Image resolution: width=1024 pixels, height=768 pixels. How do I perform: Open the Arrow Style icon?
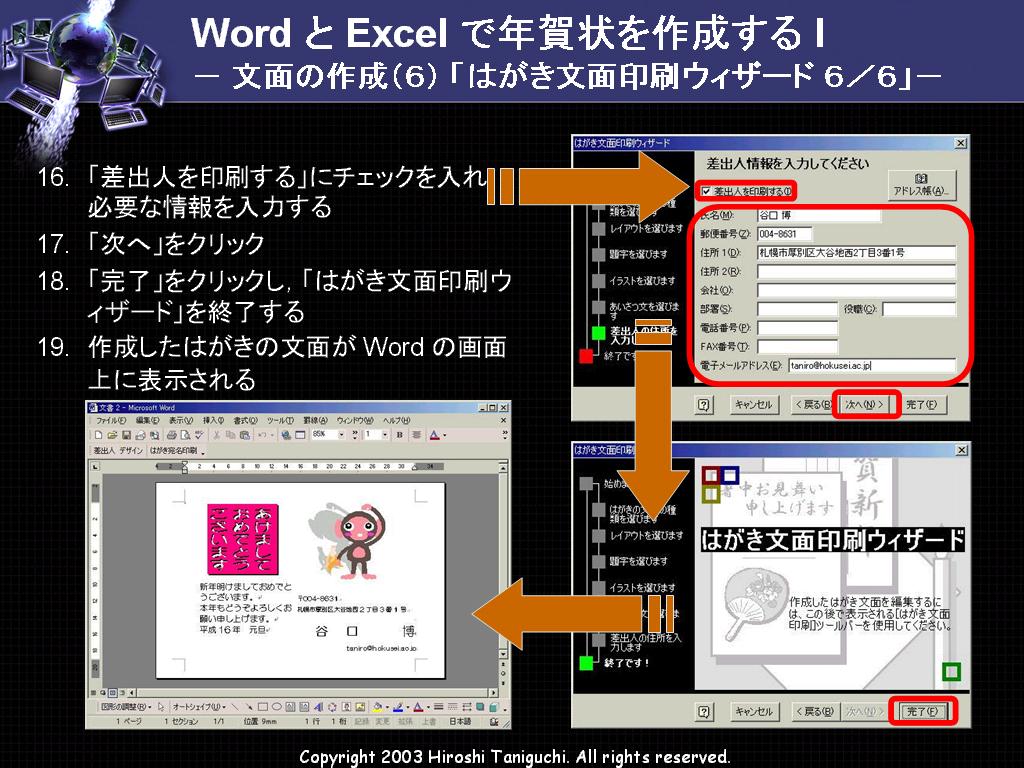tap(467, 707)
